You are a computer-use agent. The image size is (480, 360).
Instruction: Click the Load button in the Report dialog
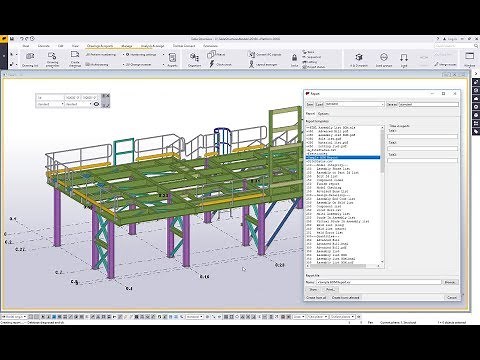(x=319, y=104)
